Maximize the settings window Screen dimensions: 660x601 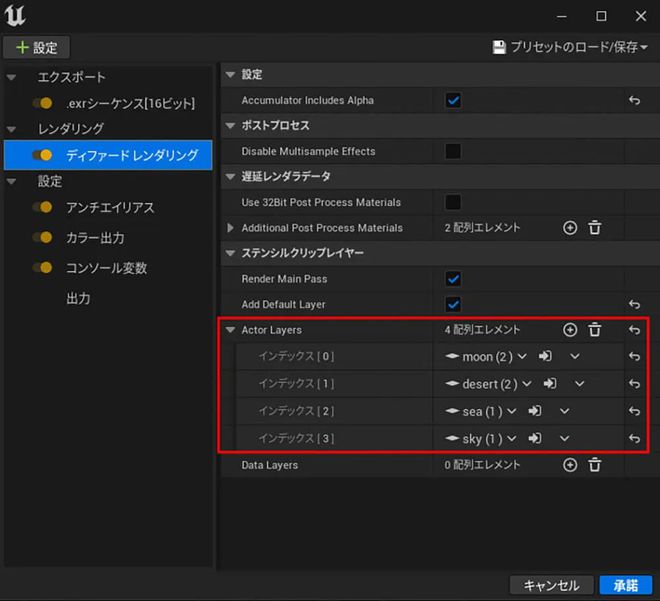601,16
